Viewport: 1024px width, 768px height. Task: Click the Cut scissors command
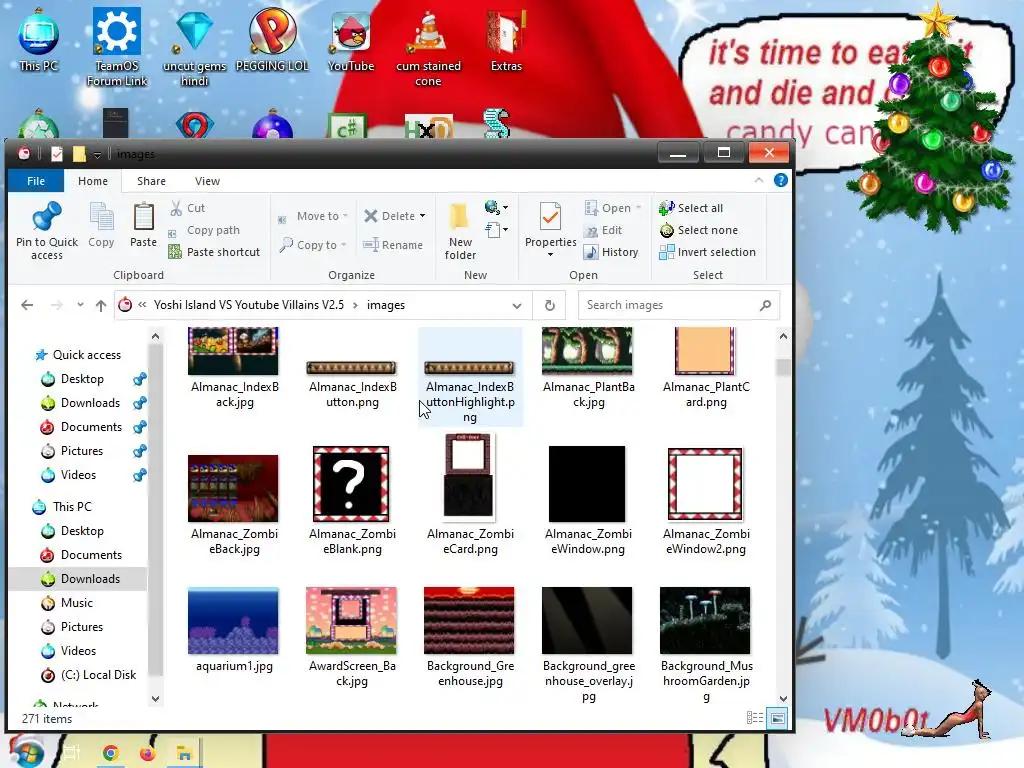187,208
